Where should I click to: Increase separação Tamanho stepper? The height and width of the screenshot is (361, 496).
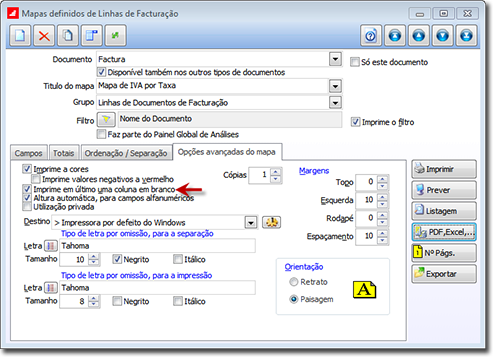pos(94,257)
